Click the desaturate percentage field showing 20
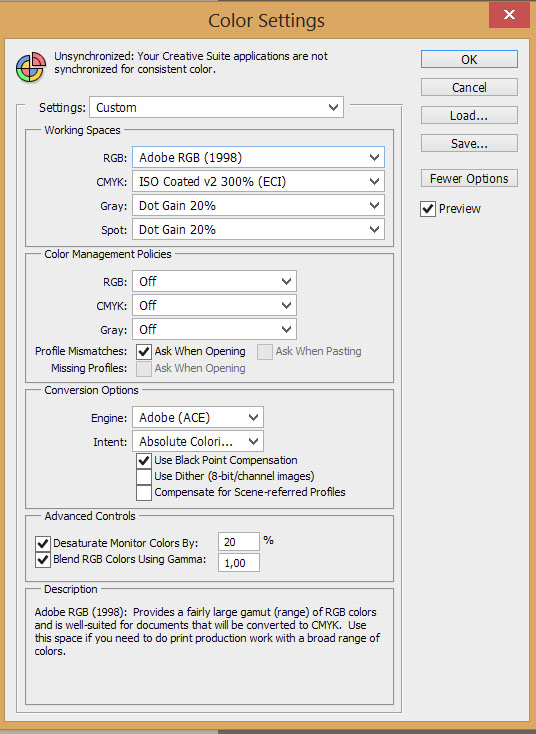Viewport: 536px width, 734px height. [x=239, y=542]
